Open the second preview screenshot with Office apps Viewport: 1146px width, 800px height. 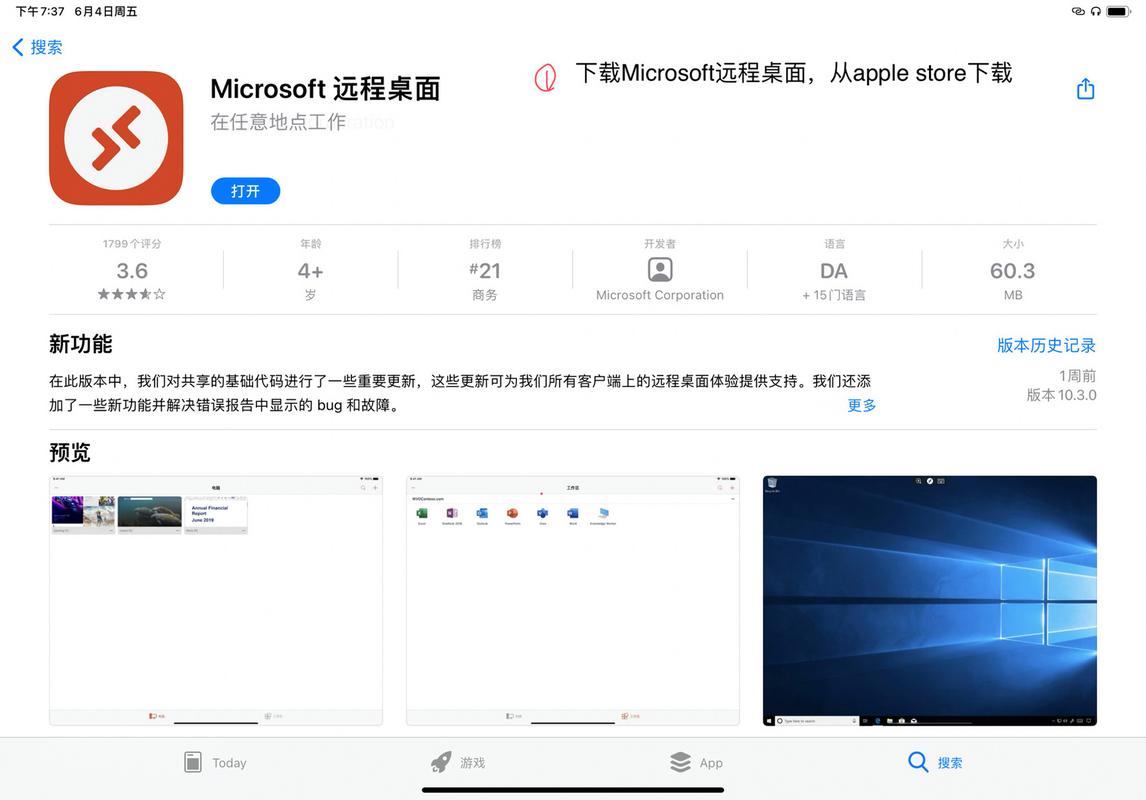[572, 601]
